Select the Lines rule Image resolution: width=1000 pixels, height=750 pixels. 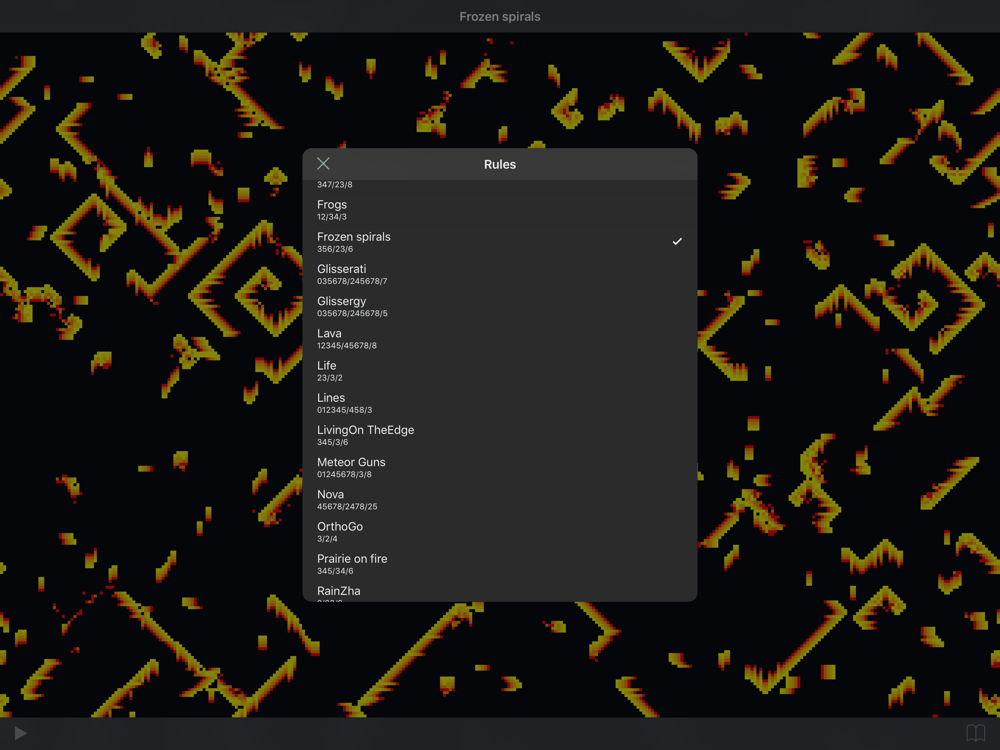point(499,403)
